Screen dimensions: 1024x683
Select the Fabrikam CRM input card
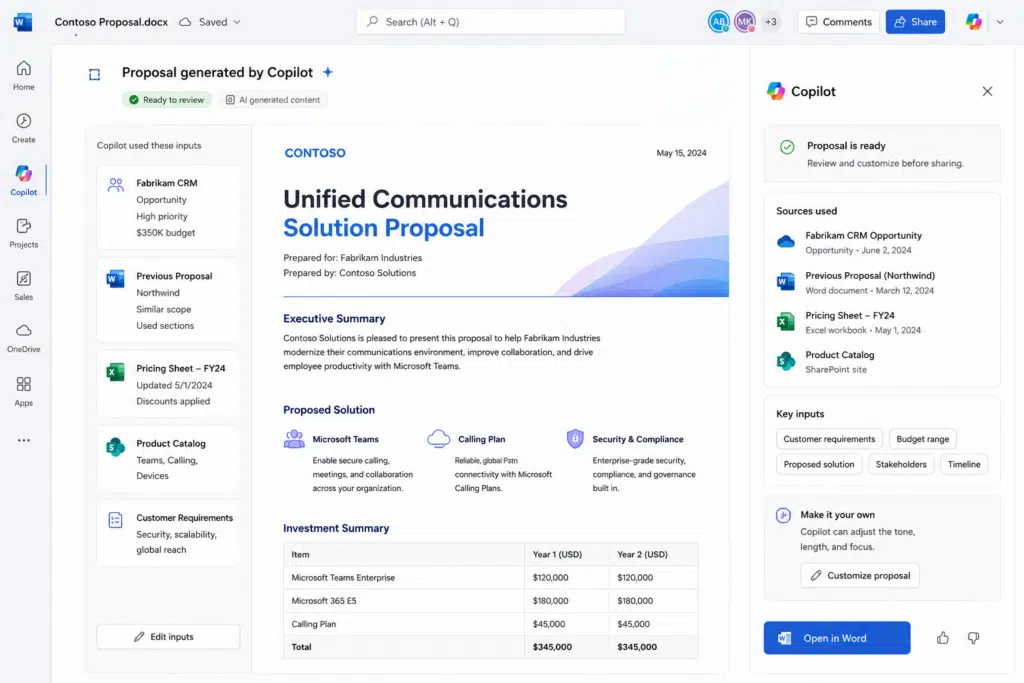pyautogui.click(x=168, y=208)
